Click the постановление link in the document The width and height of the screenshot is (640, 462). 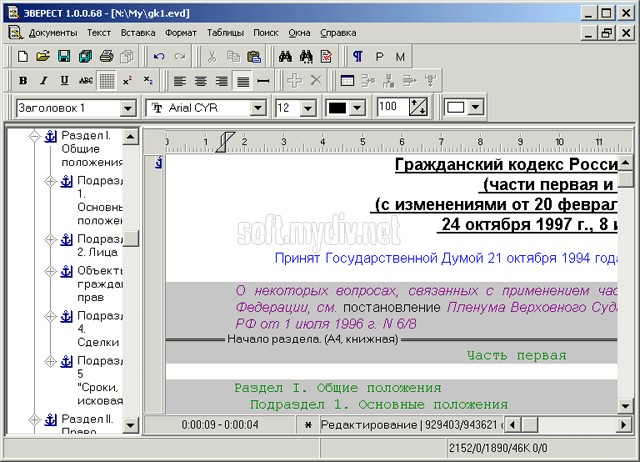(x=391, y=307)
